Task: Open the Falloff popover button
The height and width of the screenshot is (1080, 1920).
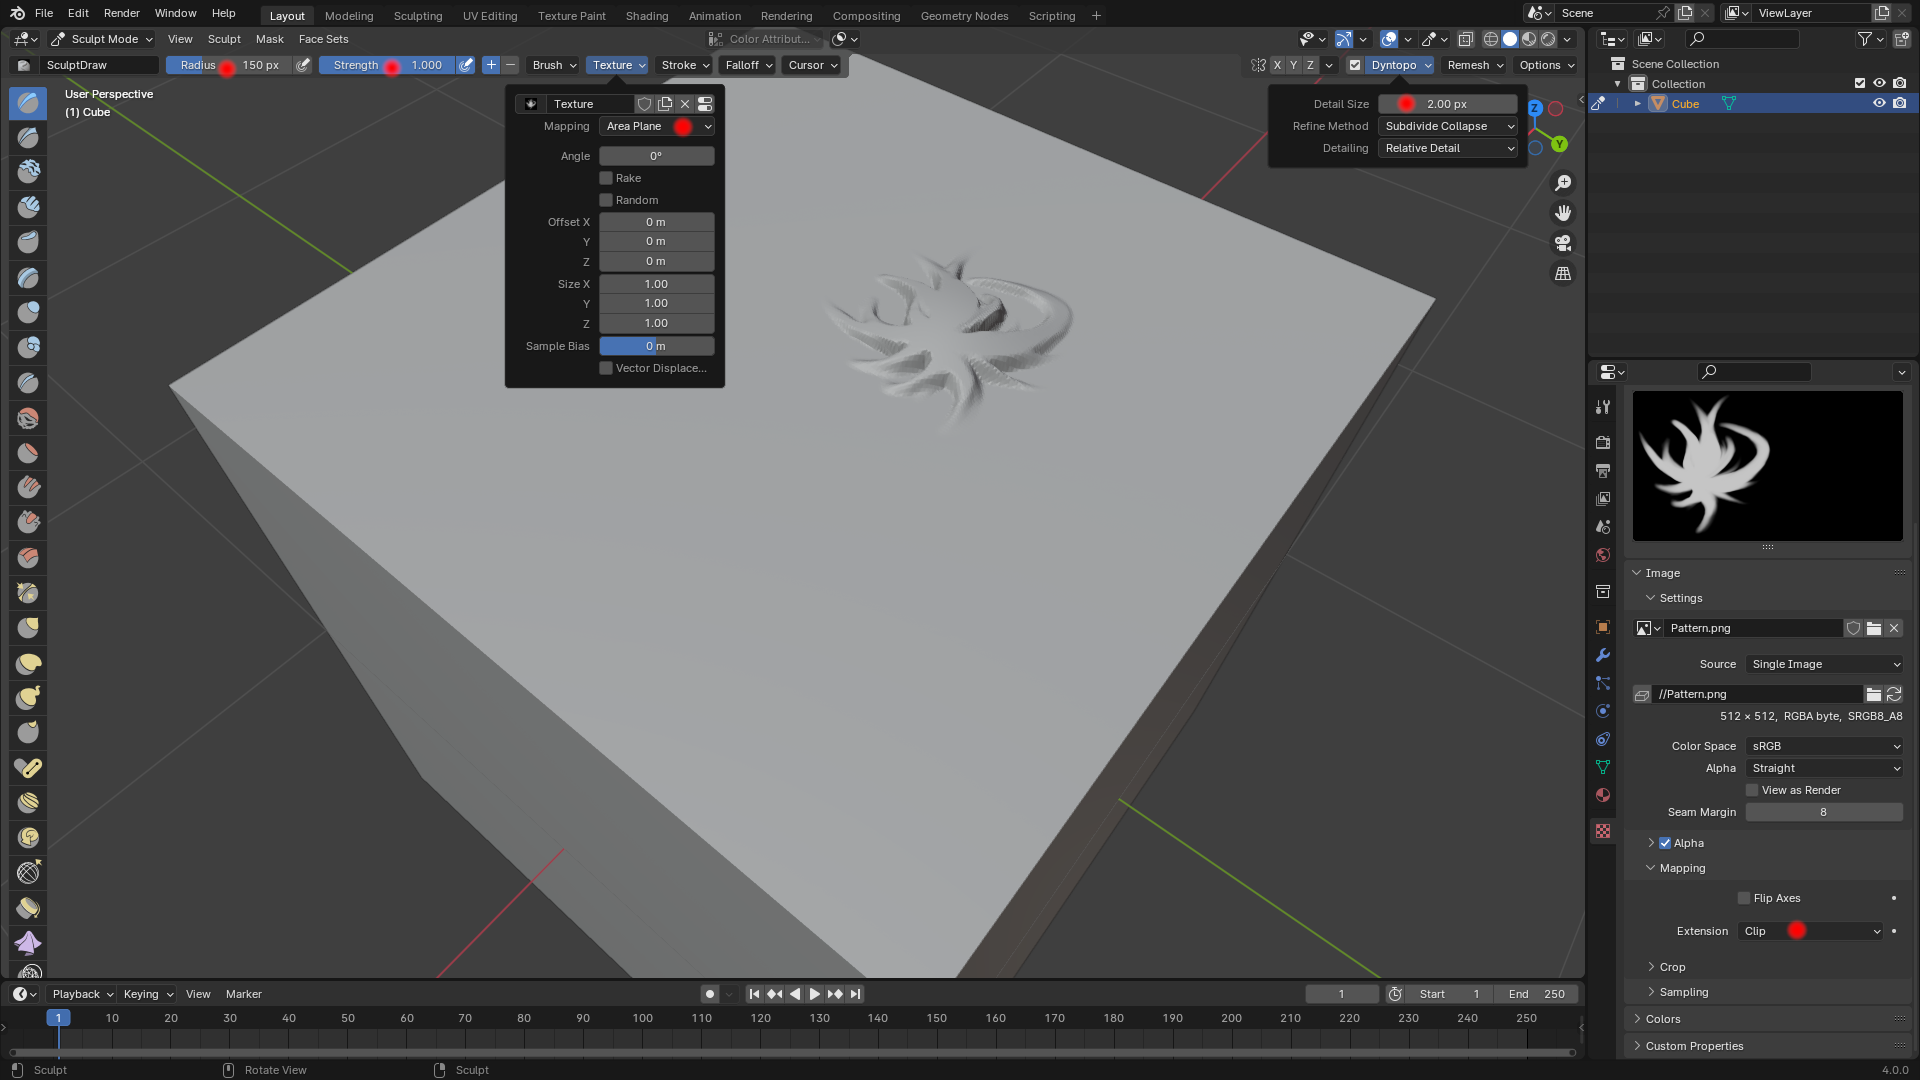Action: pos(748,65)
